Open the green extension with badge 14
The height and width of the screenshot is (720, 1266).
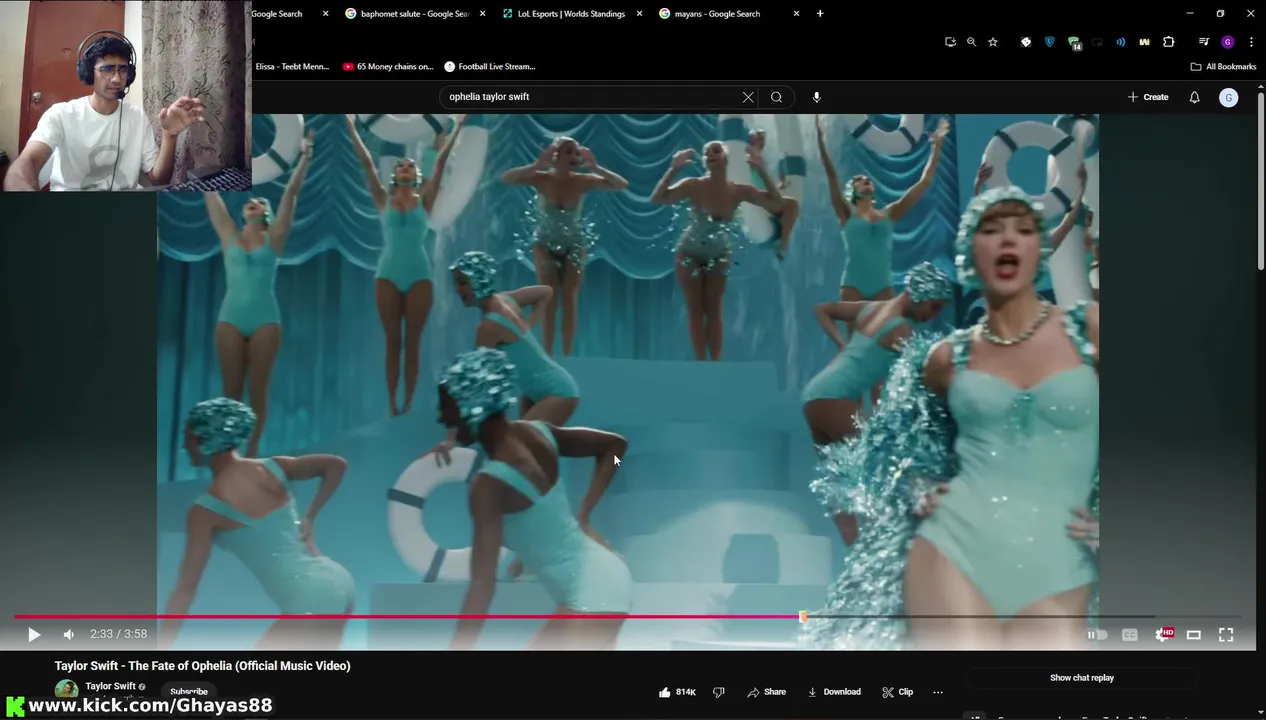pos(1074,43)
